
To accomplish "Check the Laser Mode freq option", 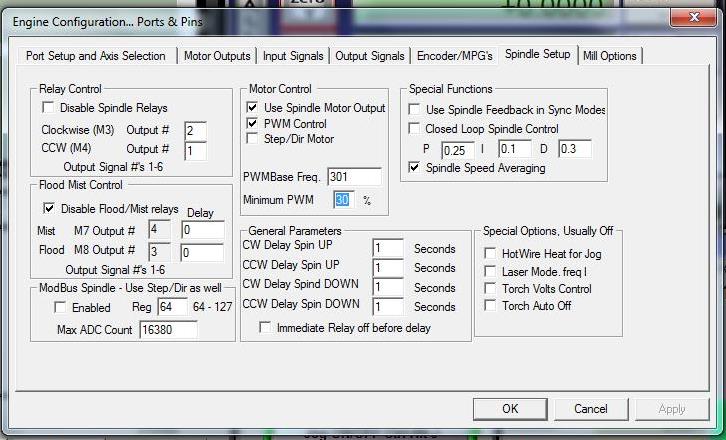I will pos(490,272).
